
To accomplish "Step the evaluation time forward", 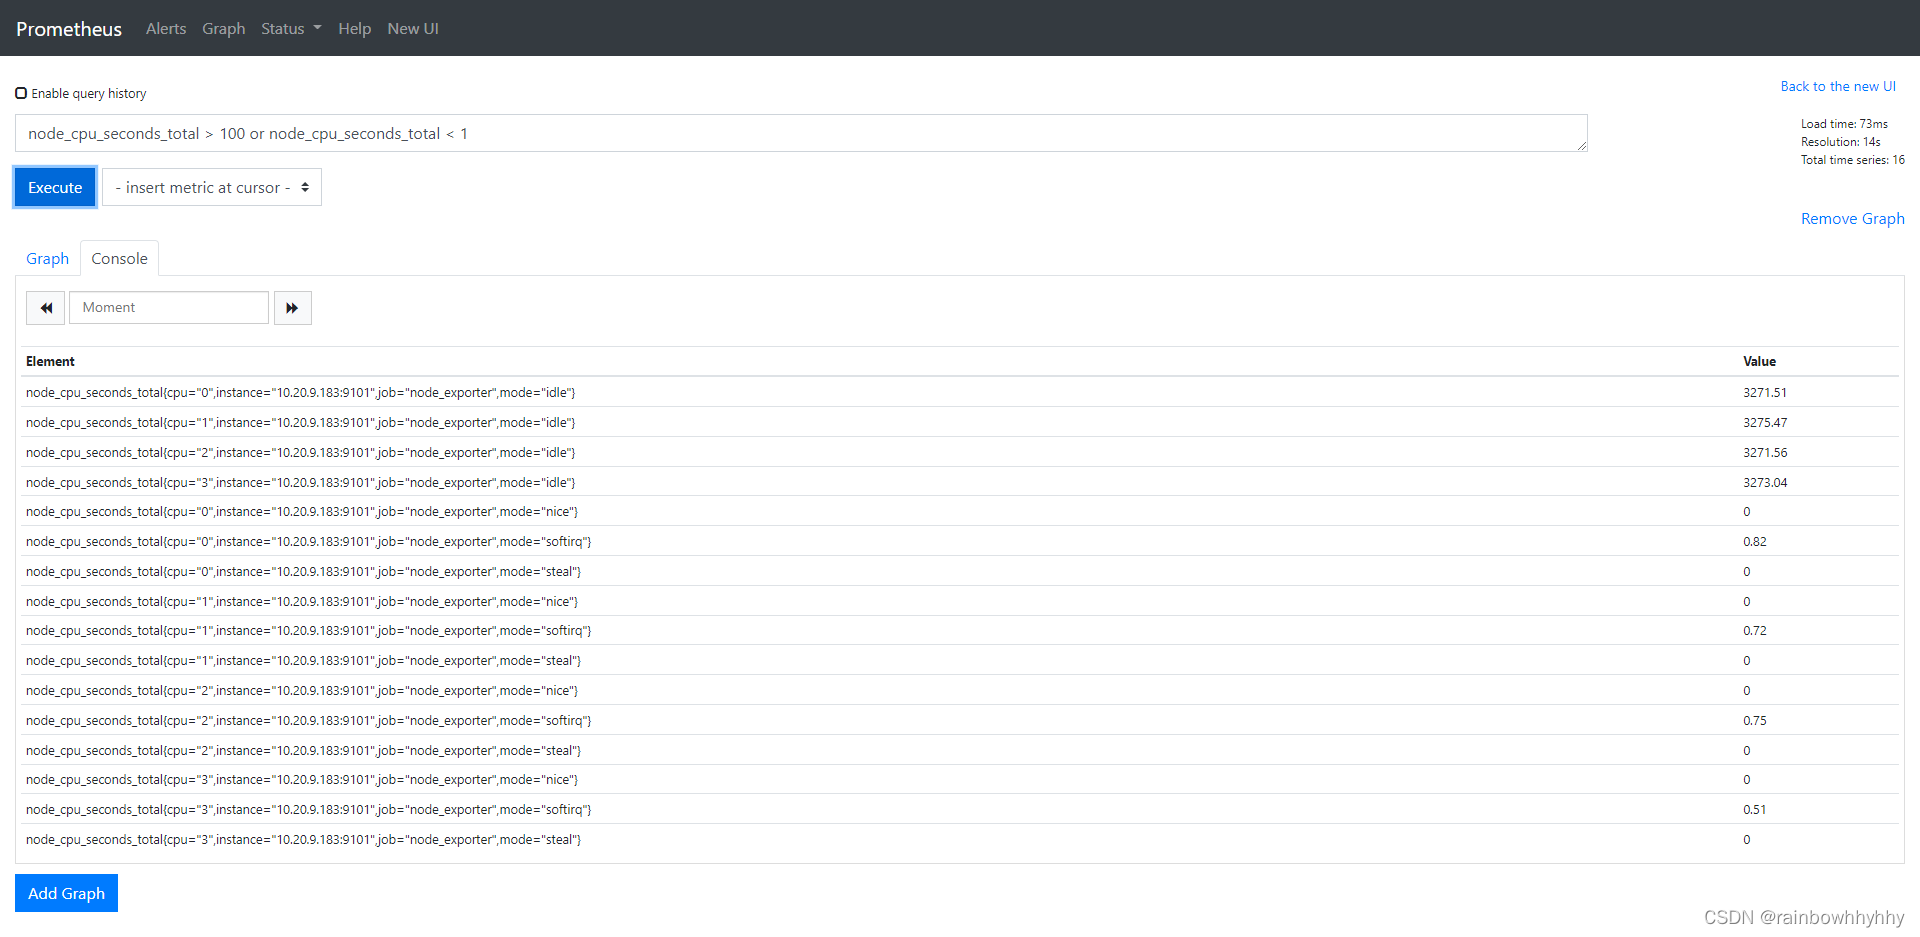I will (292, 308).
